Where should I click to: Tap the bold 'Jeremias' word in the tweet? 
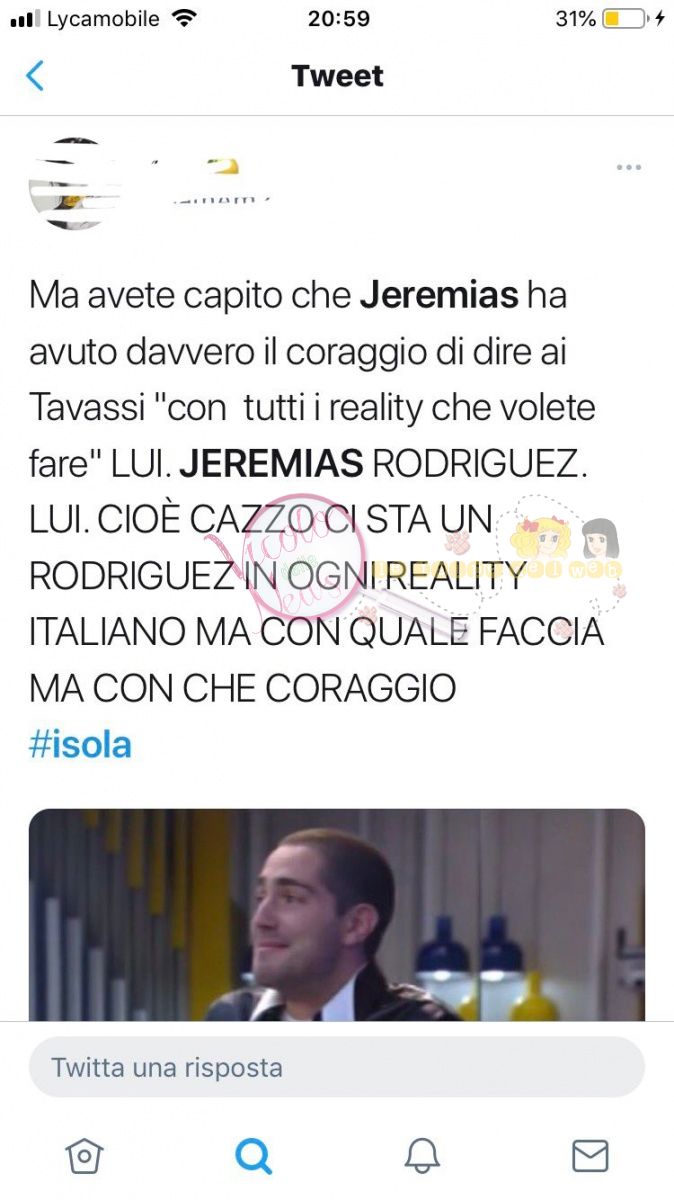439,295
